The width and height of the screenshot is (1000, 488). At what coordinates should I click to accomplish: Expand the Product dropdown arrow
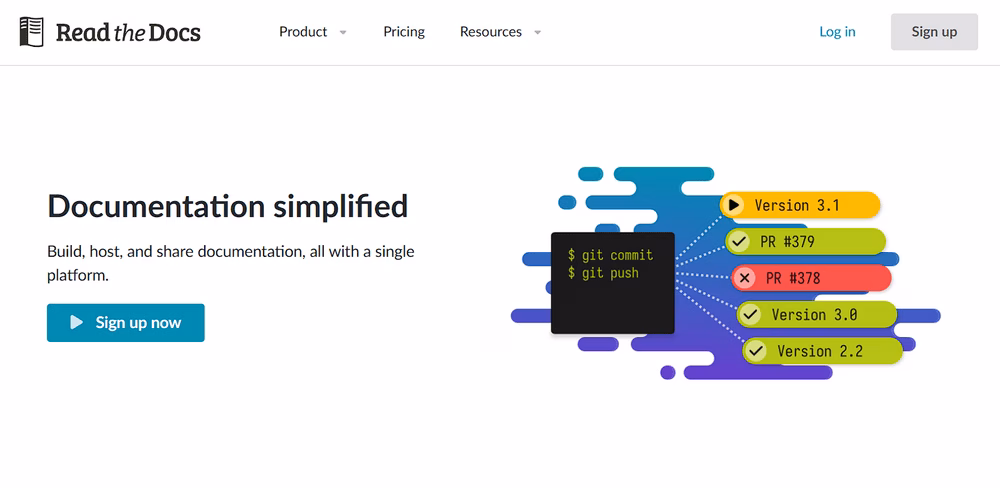click(x=343, y=32)
